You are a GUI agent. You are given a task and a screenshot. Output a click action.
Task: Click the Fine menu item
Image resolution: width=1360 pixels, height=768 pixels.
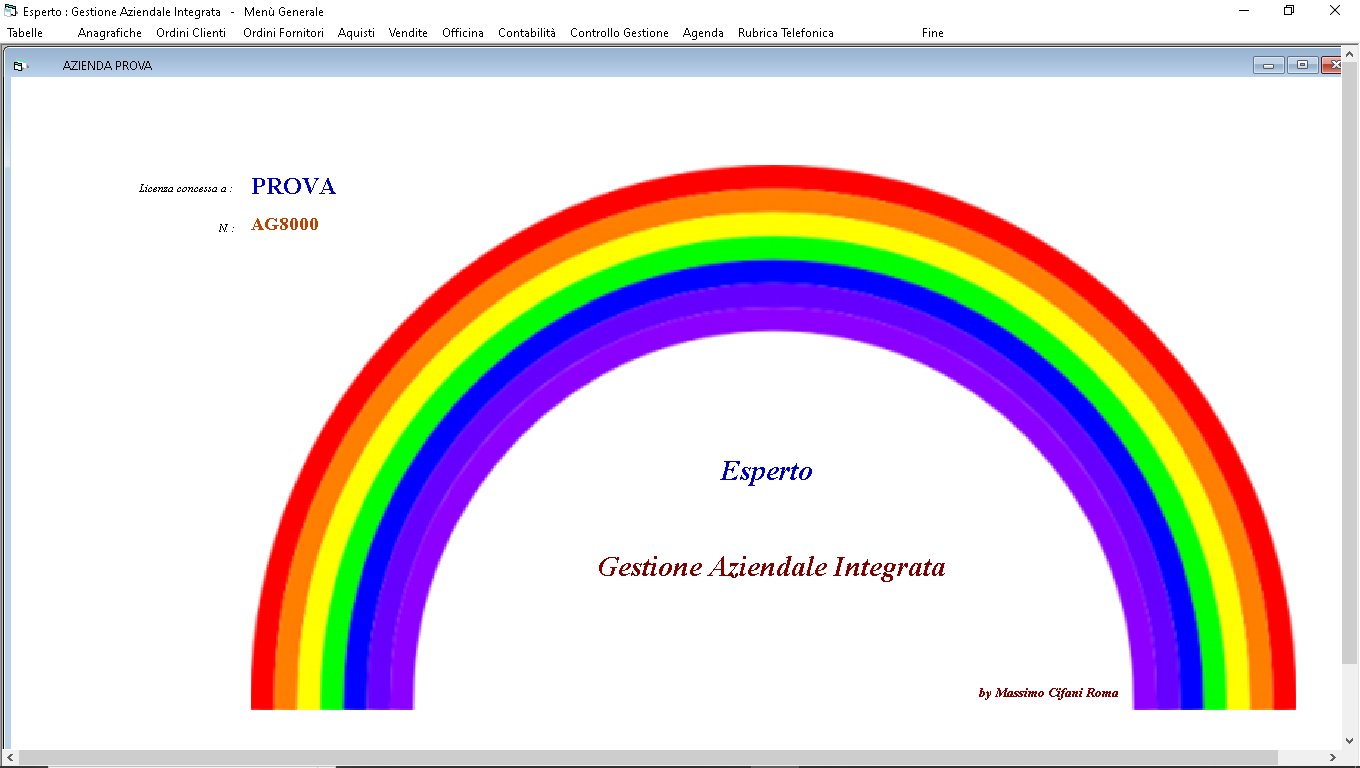[x=932, y=33]
